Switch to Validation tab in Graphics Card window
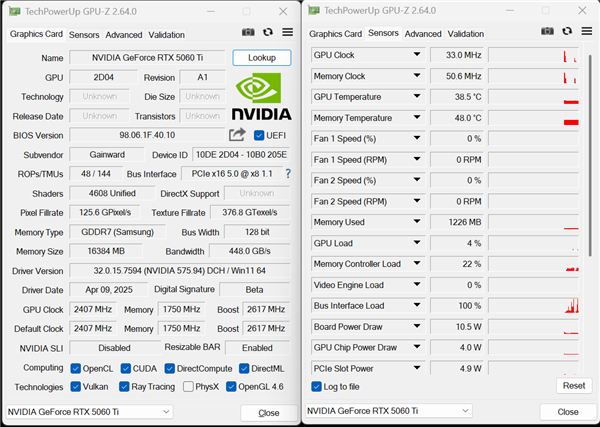 [x=167, y=34]
